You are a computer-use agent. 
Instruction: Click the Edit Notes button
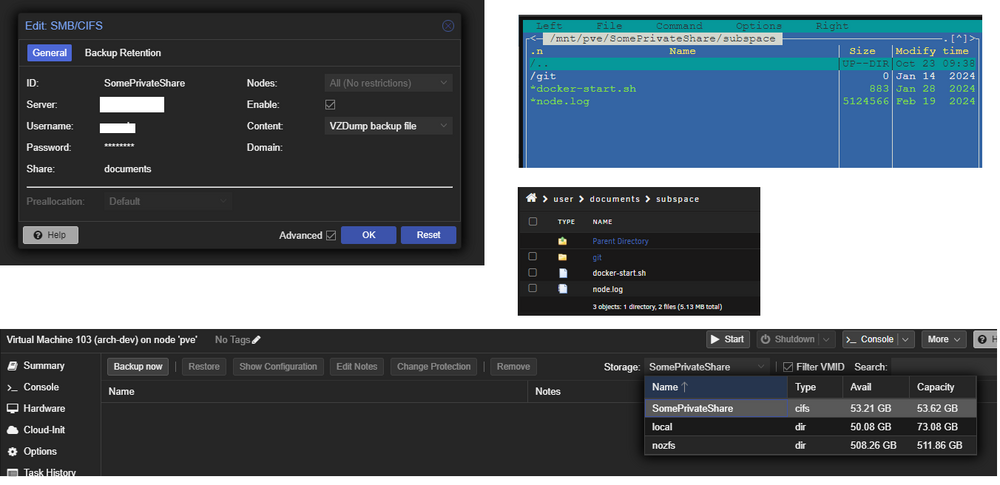(x=357, y=366)
